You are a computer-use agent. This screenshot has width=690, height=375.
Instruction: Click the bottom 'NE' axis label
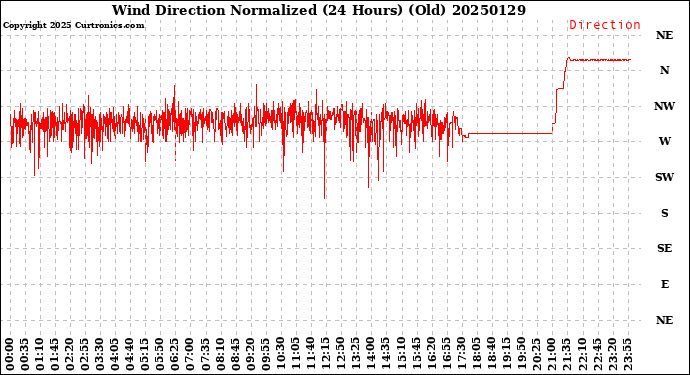point(664,320)
